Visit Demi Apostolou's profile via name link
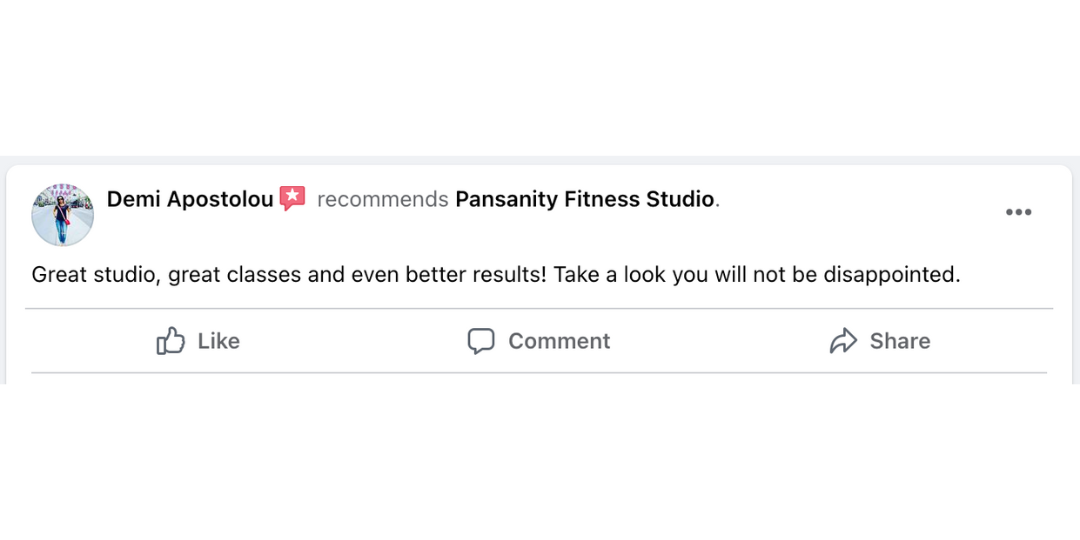Viewport: 1080px width, 540px height. (190, 199)
